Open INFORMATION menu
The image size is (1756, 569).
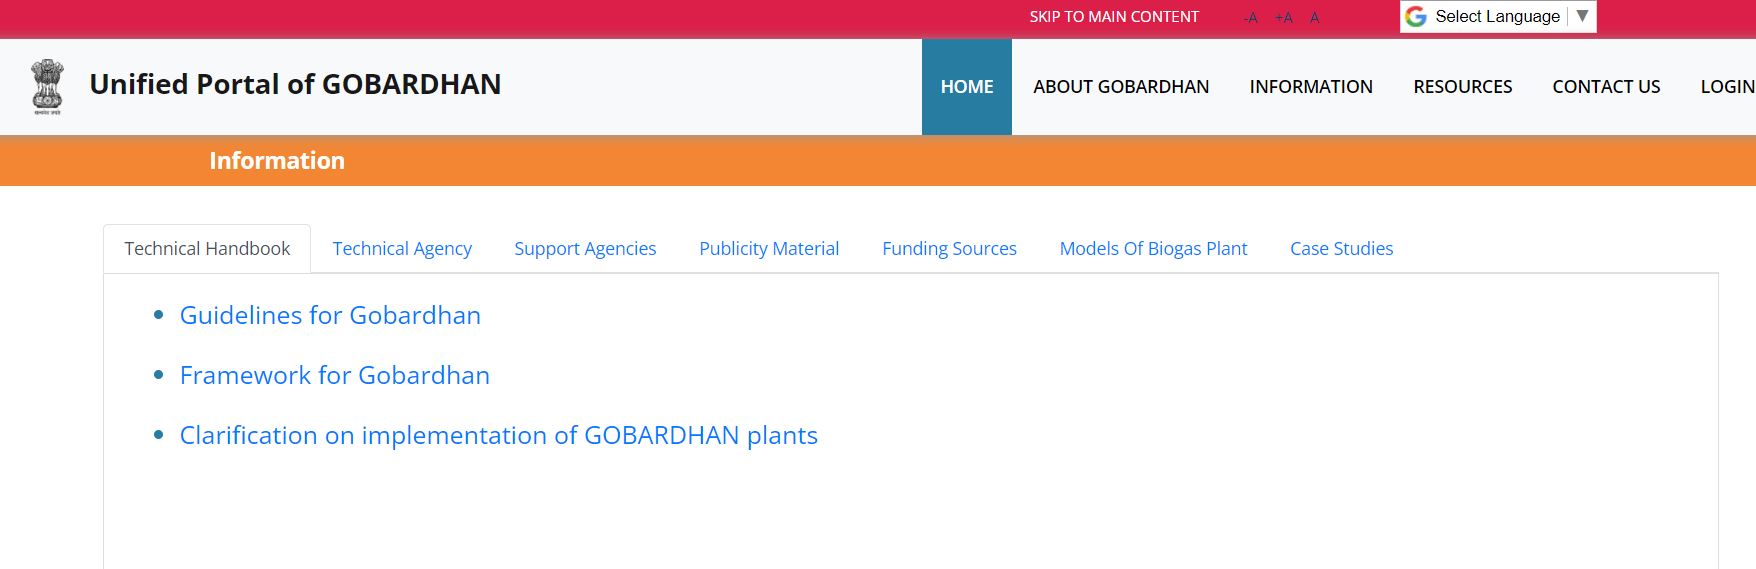point(1311,87)
